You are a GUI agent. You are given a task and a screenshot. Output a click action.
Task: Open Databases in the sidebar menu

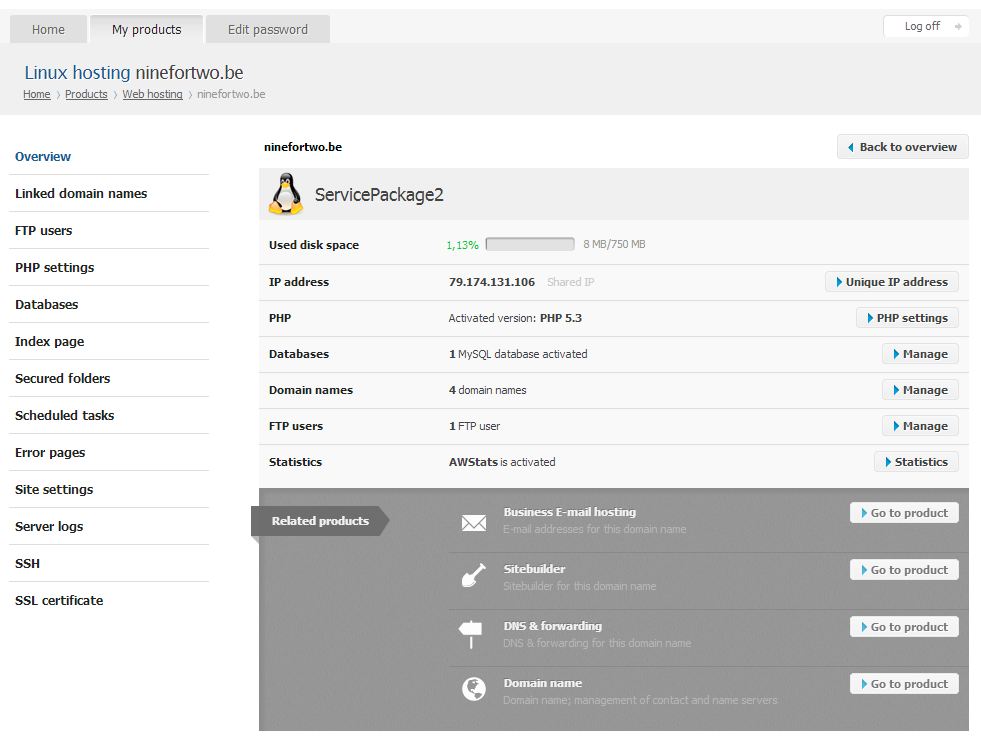pos(47,304)
